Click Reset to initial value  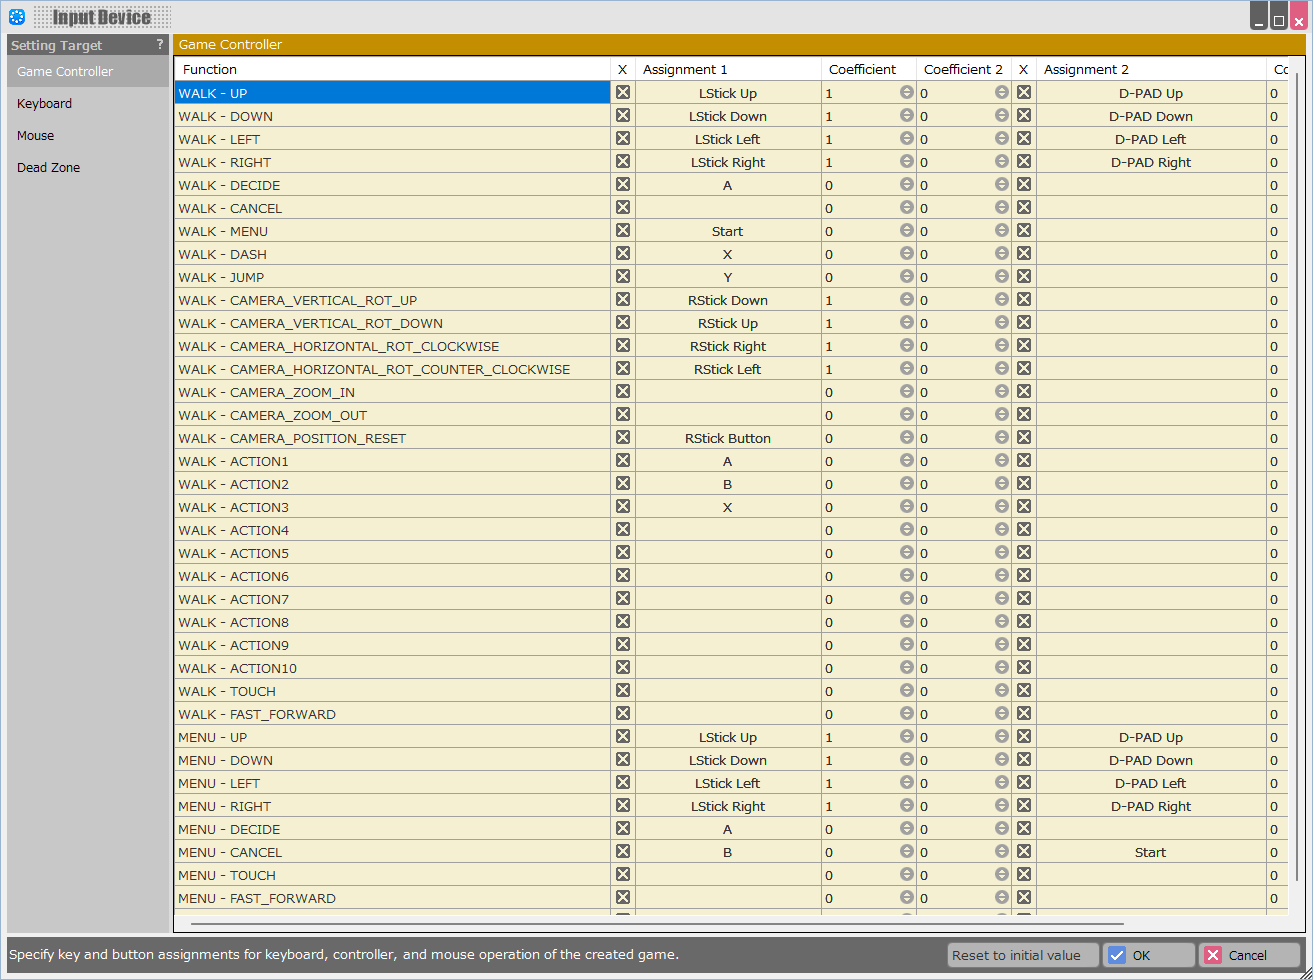click(1022, 955)
